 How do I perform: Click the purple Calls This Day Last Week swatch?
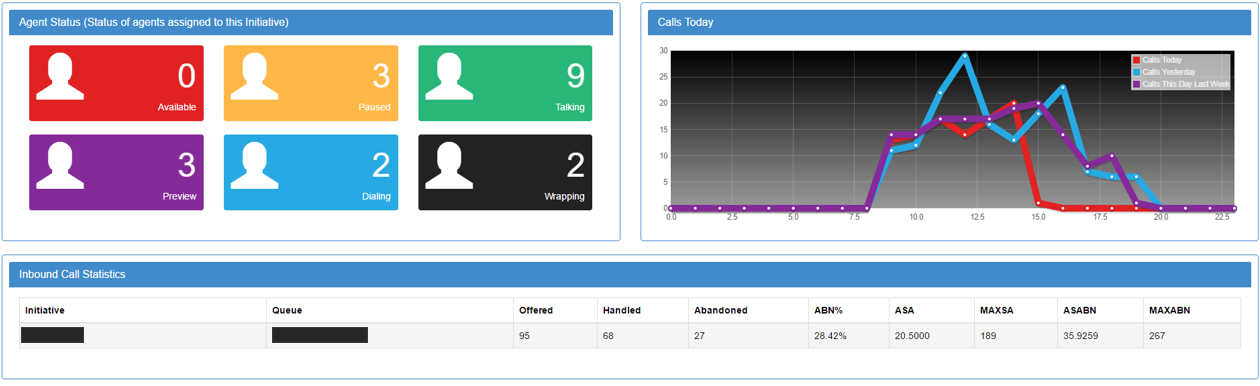click(x=1136, y=84)
